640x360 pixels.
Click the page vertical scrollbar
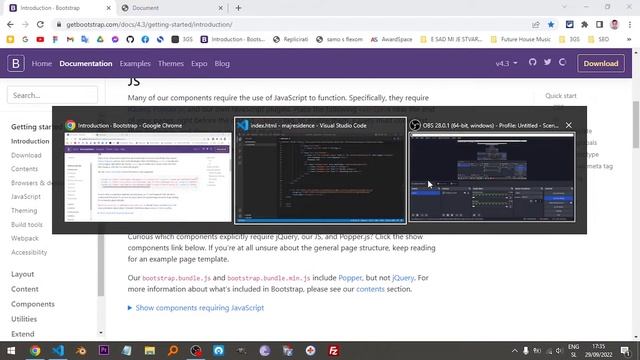636,124
